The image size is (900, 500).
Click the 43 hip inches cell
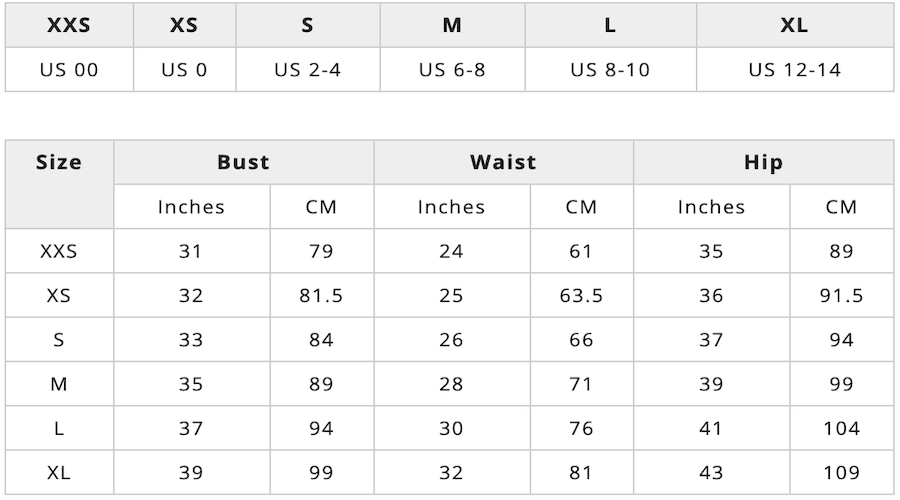(x=711, y=472)
